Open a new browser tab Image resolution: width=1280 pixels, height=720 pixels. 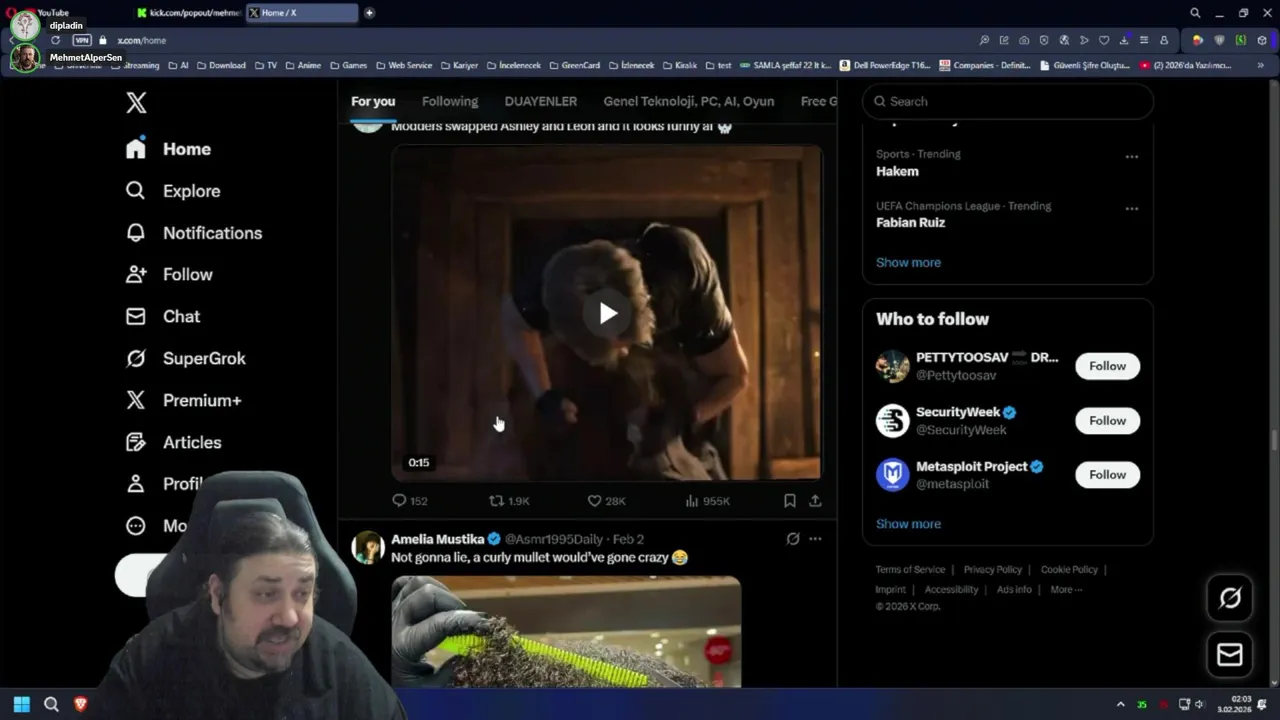(x=369, y=13)
